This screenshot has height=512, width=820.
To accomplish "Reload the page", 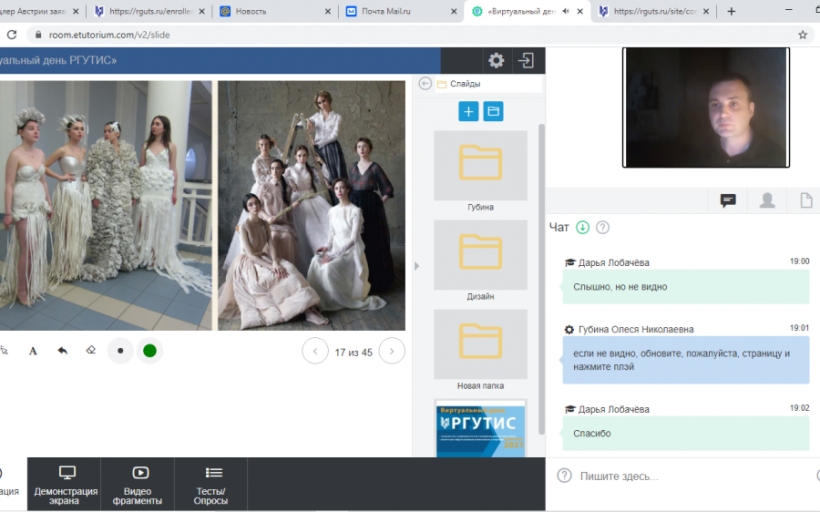I will pos(12,35).
